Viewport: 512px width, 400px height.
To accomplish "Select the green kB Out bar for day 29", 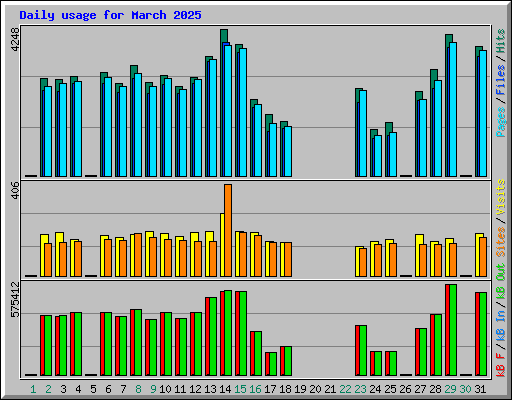I will click(453, 330).
